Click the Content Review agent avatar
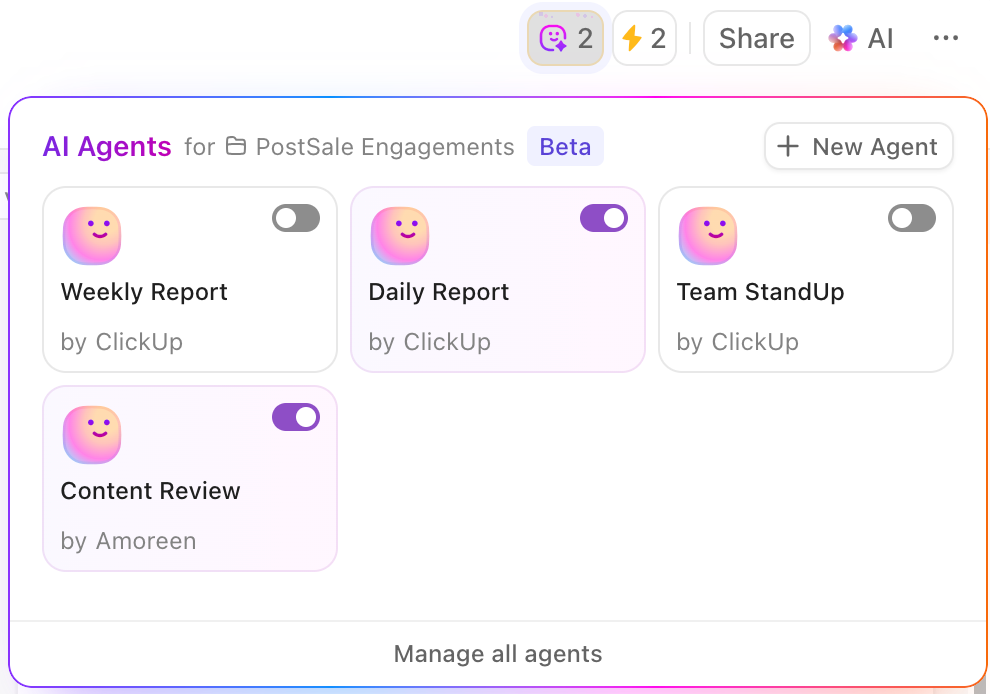The width and height of the screenshot is (990, 694). coord(92,435)
